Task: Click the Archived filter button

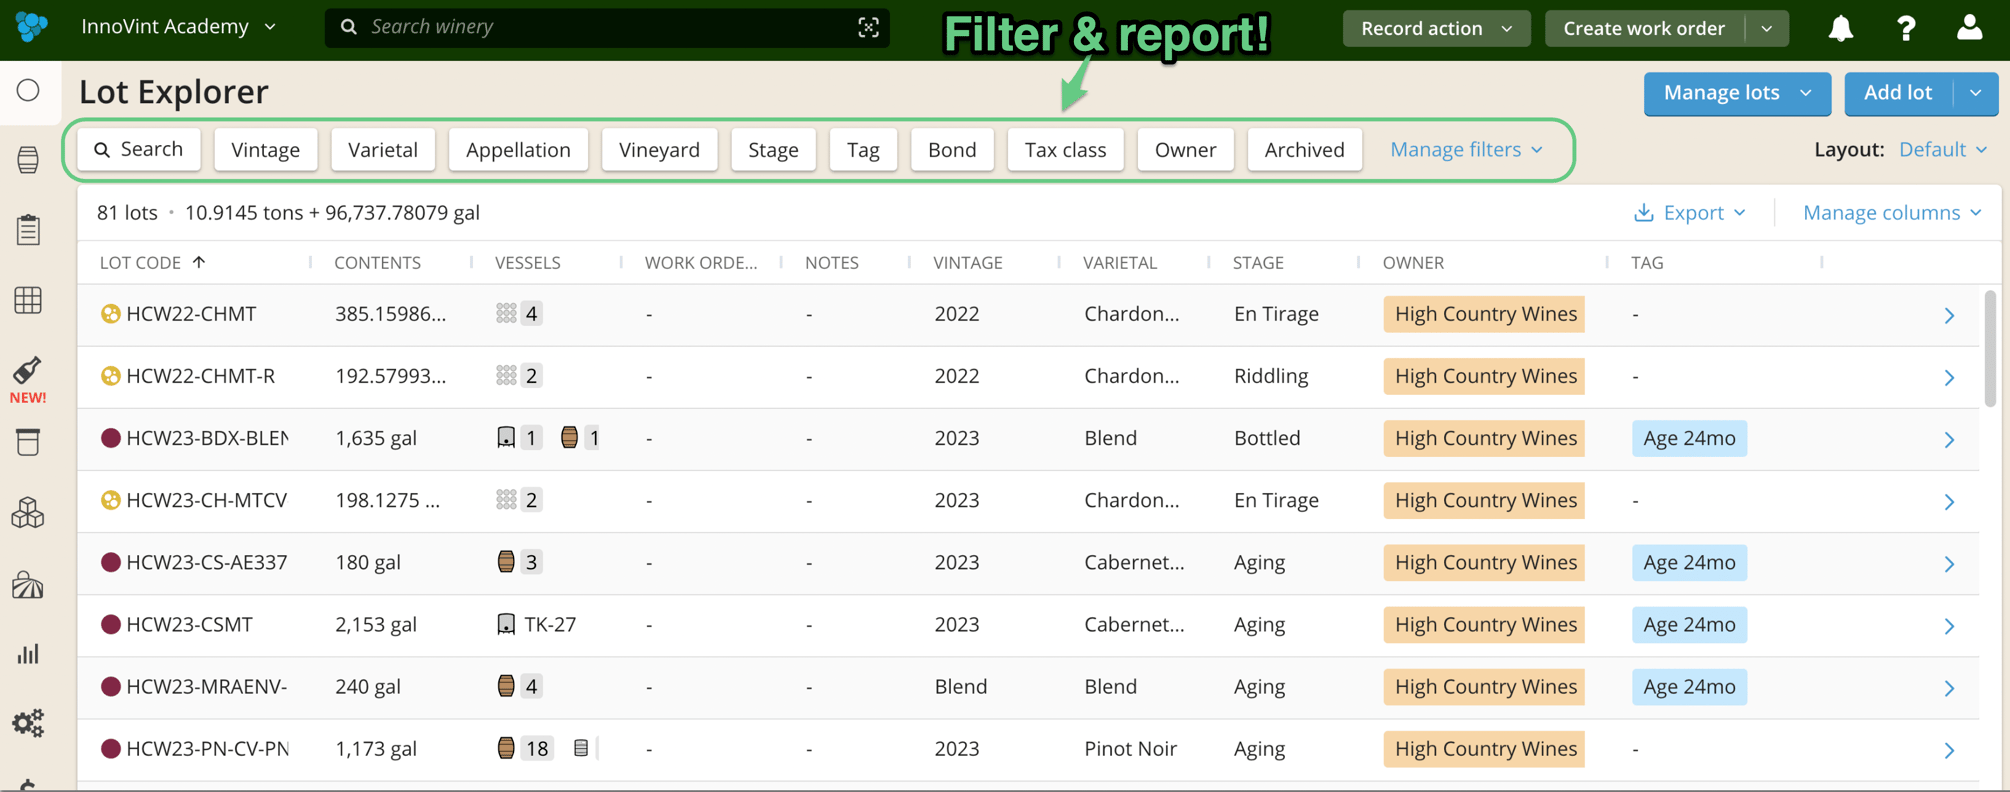Action: click(x=1304, y=149)
